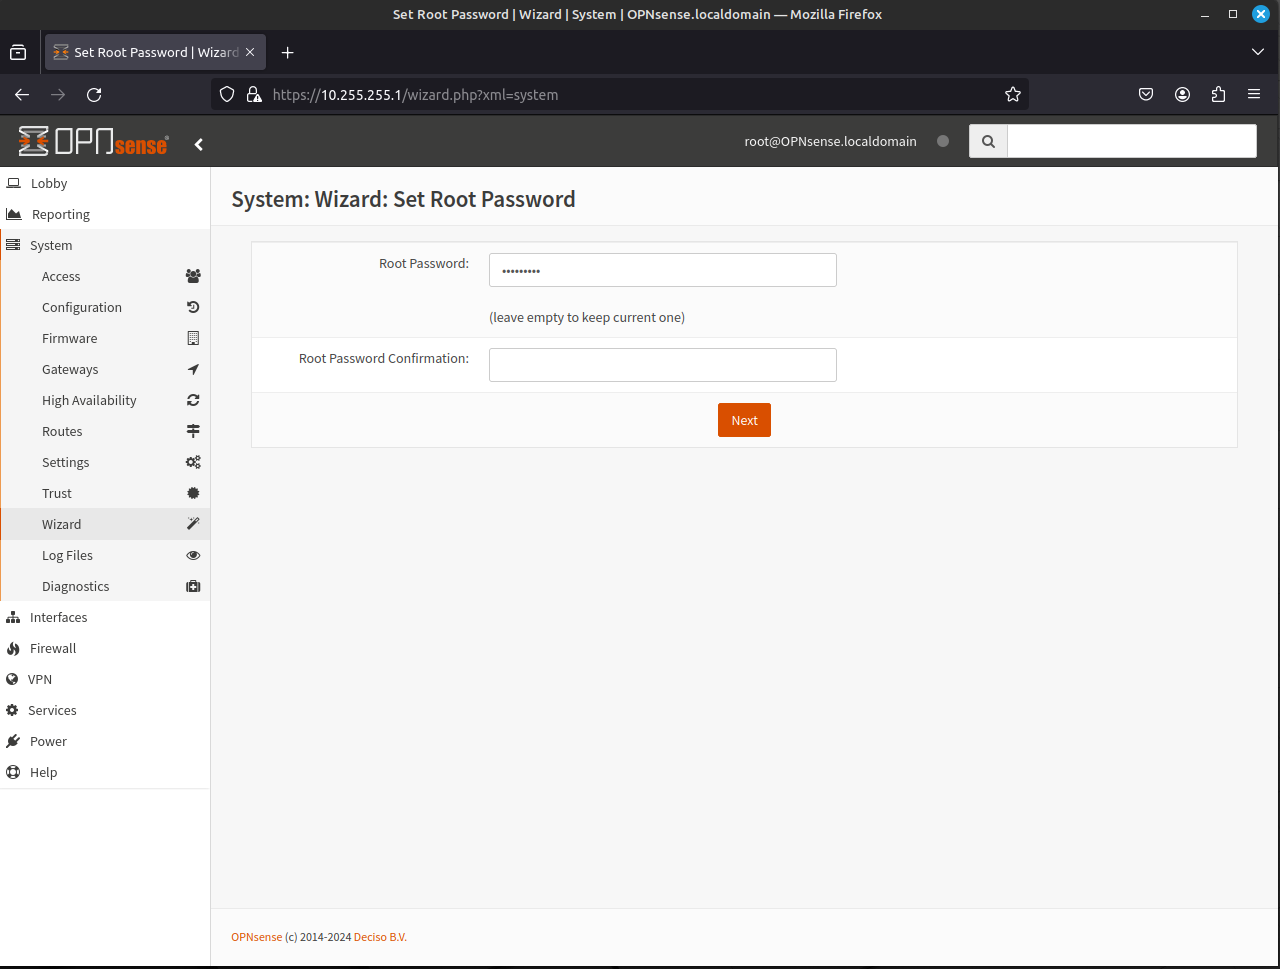Click the Gateways arrow icon
This screenshot has width=1280, height=969.
tap(193, 369)
